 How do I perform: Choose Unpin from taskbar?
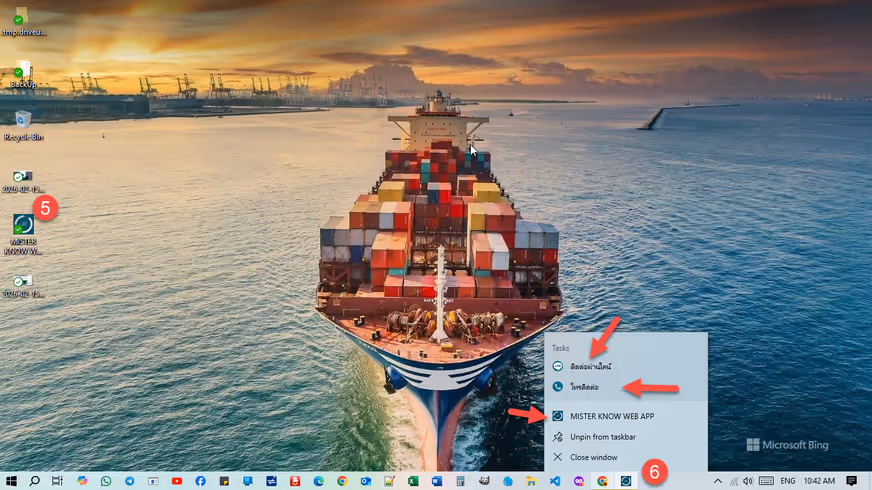[x=602, y=437]
